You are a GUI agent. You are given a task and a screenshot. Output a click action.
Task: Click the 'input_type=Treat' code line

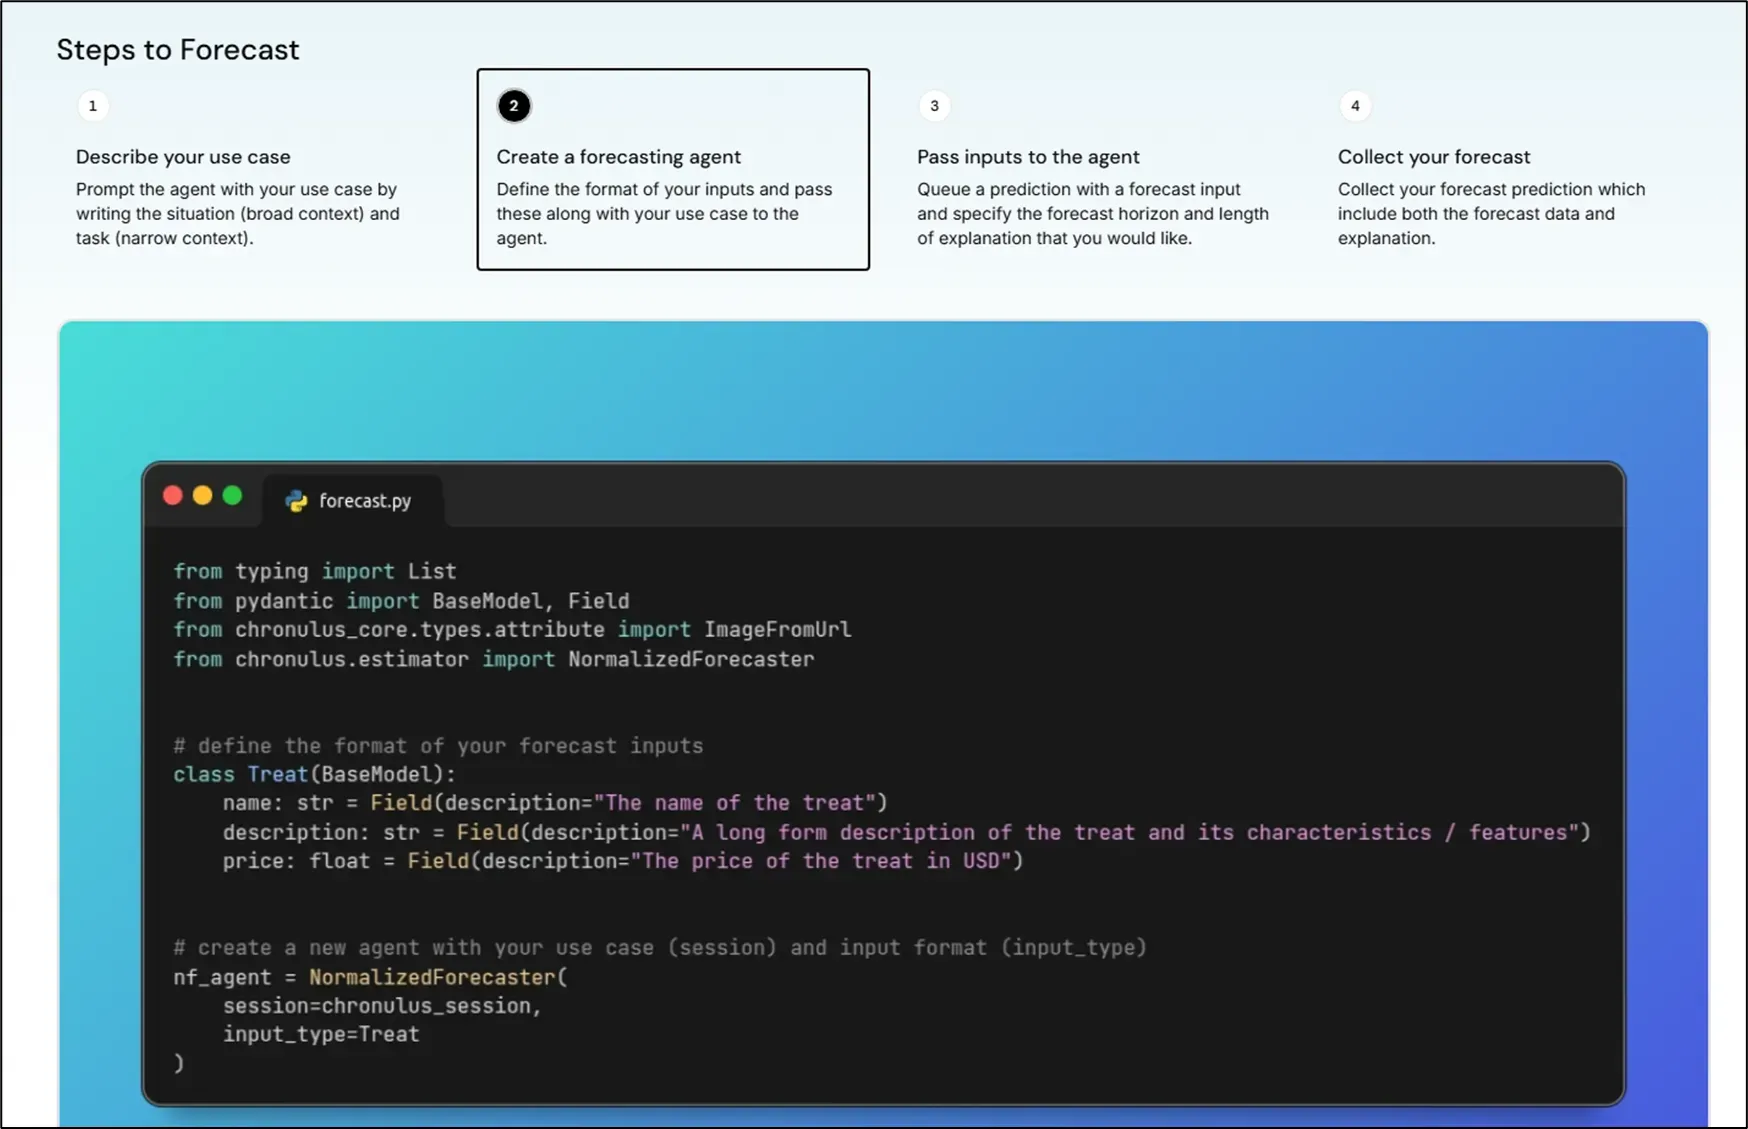click(x=320, y=1034)
